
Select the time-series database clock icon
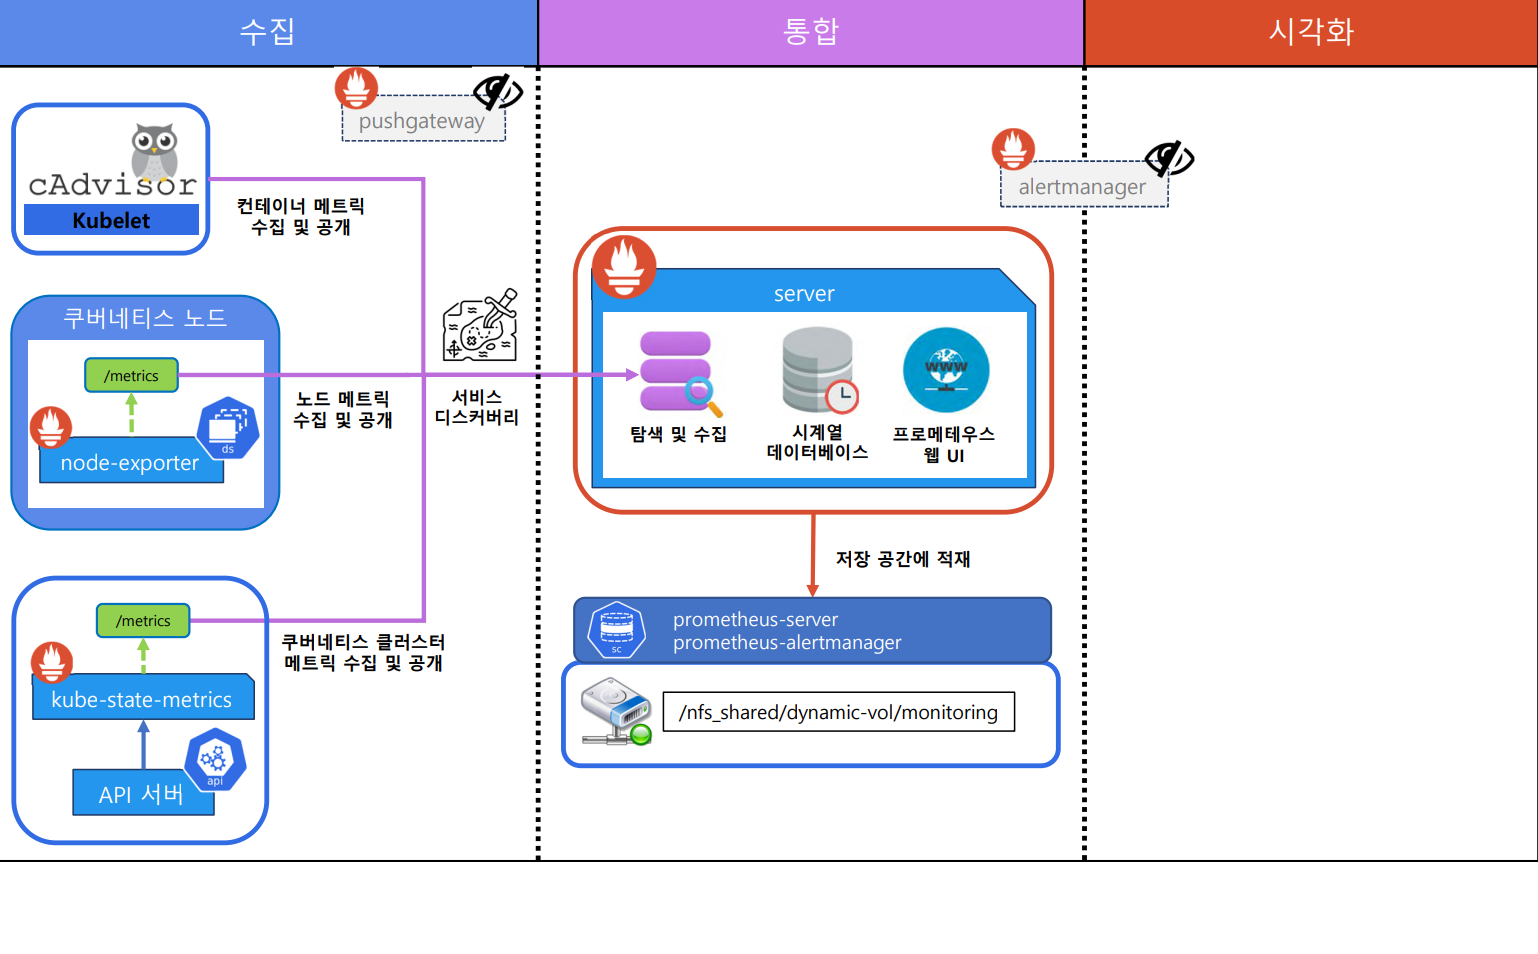click(x=820, y=370)
